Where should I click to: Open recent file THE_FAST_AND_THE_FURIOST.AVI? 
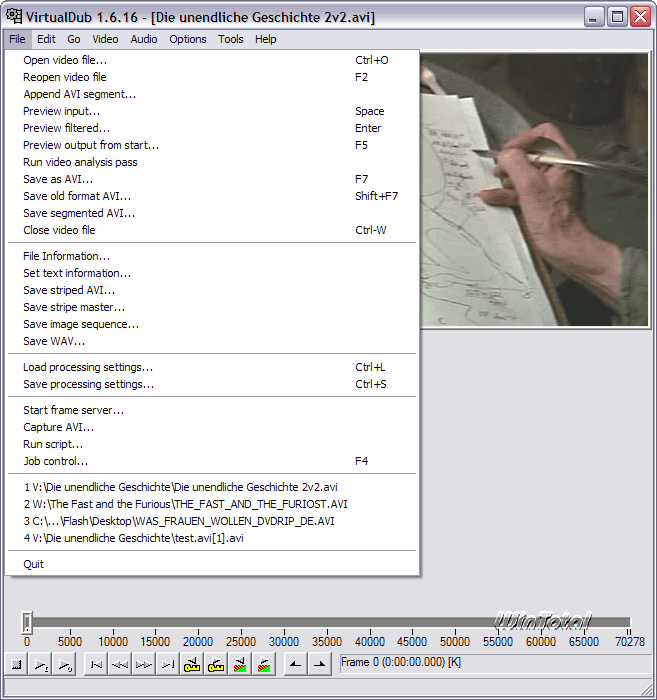pyautogui.click(x=212, y=504)
